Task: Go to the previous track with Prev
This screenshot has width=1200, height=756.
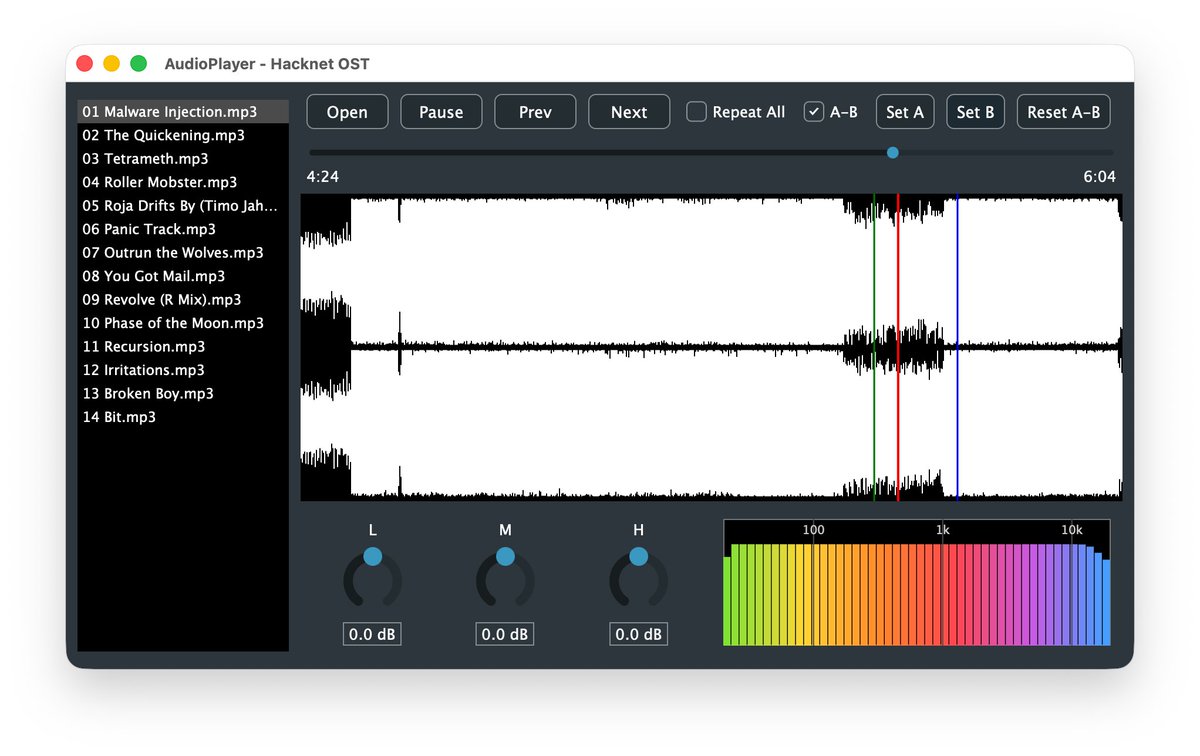Action: click(535, 112)
